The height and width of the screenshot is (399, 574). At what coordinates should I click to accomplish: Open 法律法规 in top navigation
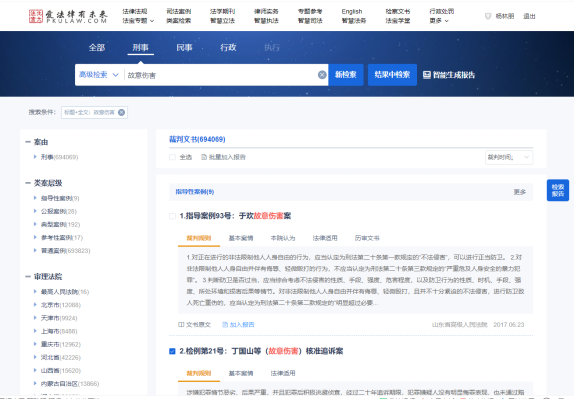coord(135,11)
